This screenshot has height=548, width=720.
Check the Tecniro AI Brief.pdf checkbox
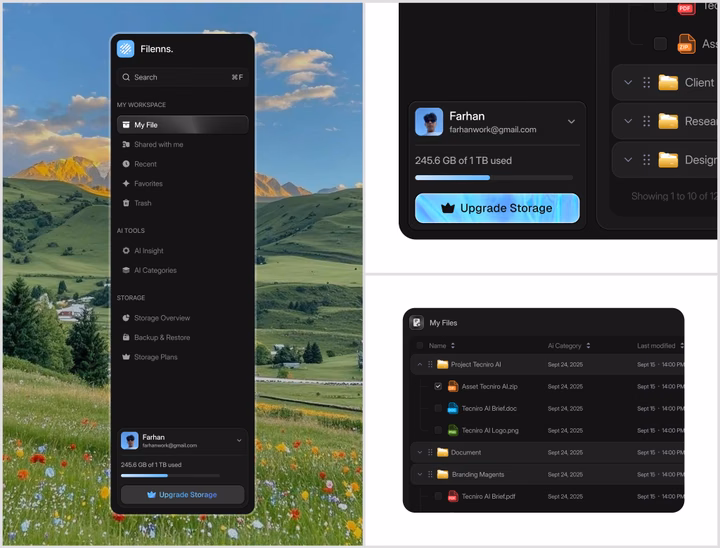point(438,496)
